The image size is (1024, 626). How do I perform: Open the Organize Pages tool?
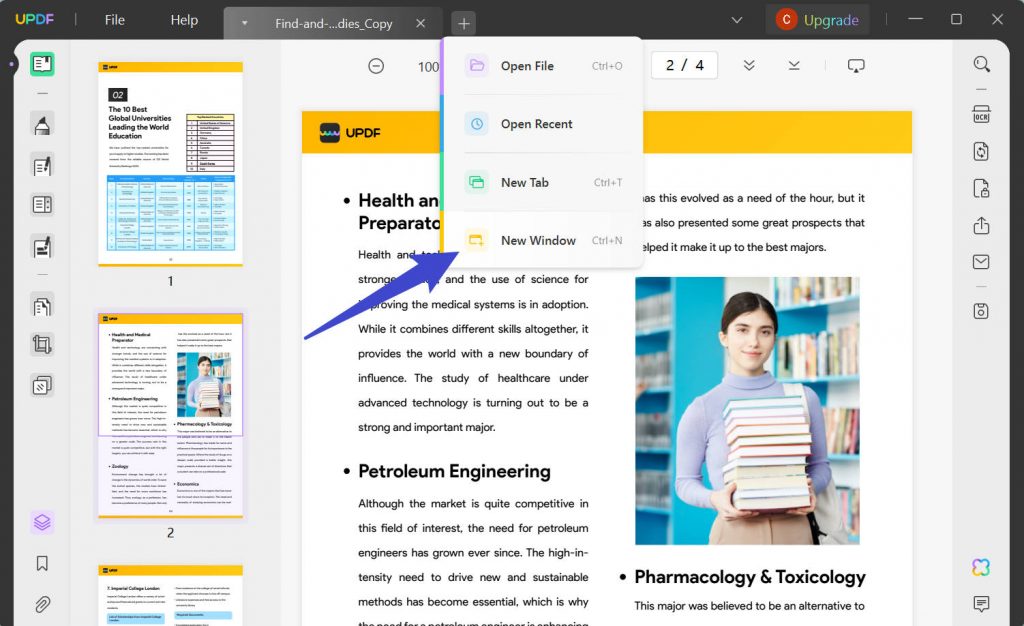(x=41, y=305)
